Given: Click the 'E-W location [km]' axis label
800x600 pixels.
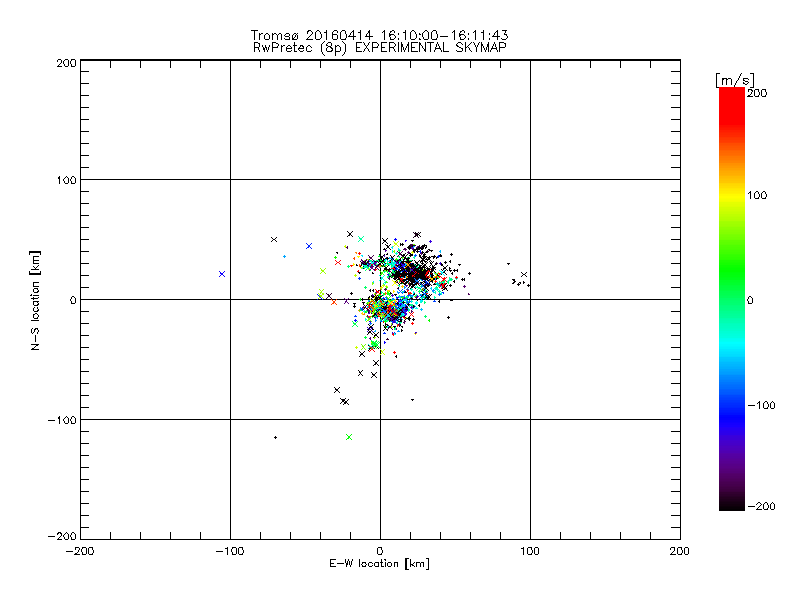Looking at the screenshot, I should pyautogui.click(x=379, y=564).
